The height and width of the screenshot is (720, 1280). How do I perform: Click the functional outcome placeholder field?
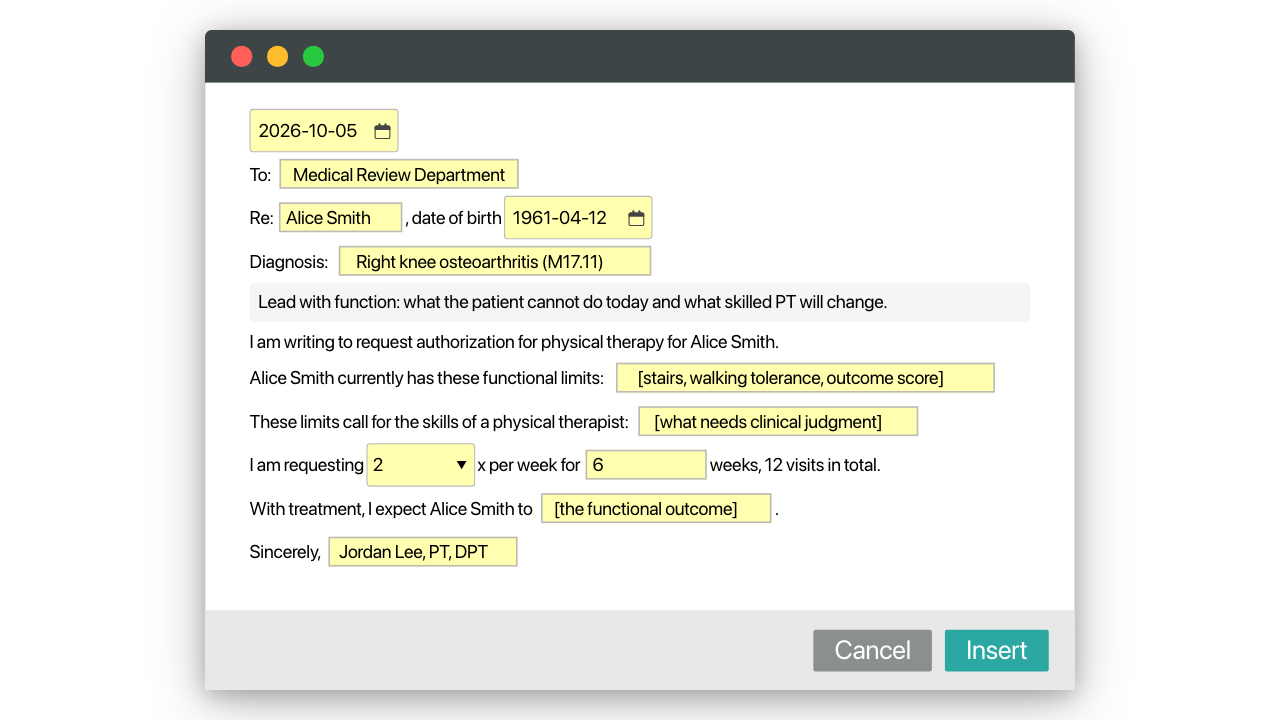656,509
